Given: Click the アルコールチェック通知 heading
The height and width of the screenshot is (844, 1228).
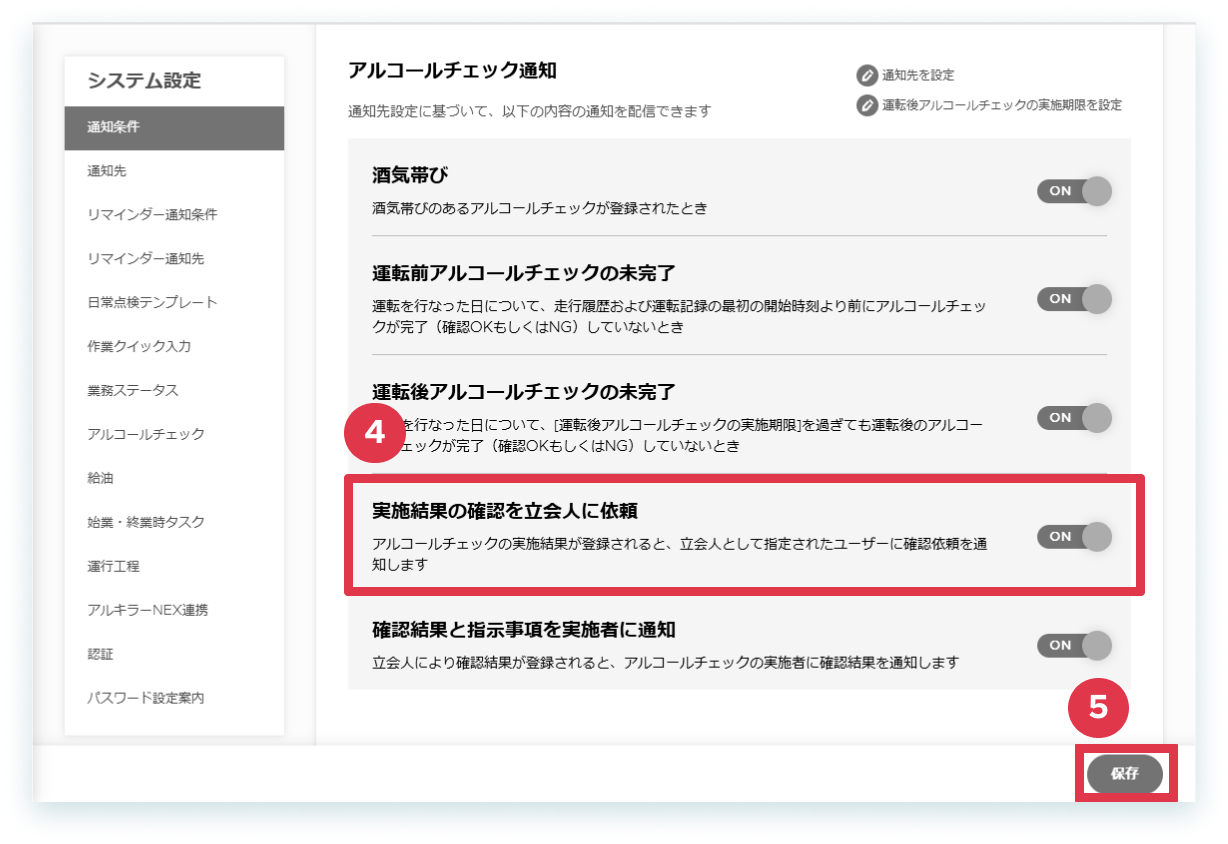Looking at the screenshot, I should pyautogui.click(x=452, y=71).
